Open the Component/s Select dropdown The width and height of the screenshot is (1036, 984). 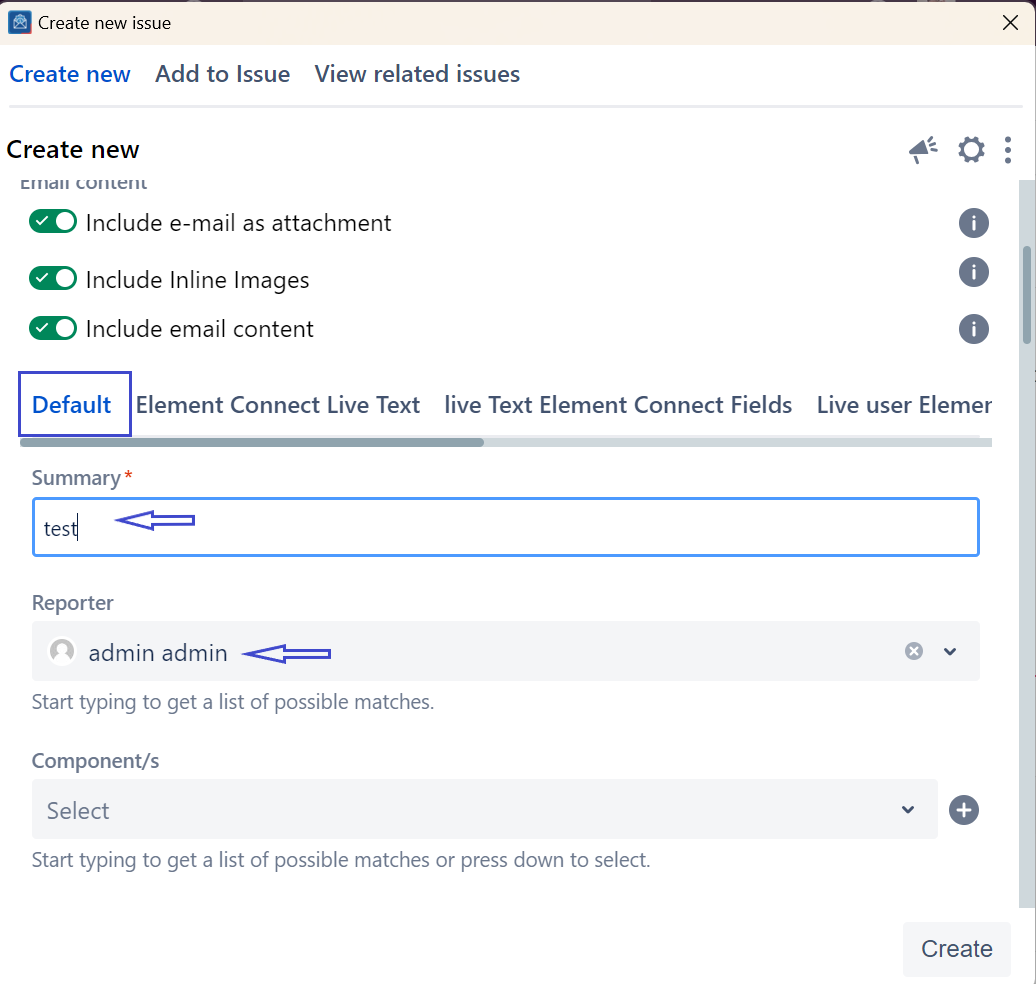tap(484, 810)
